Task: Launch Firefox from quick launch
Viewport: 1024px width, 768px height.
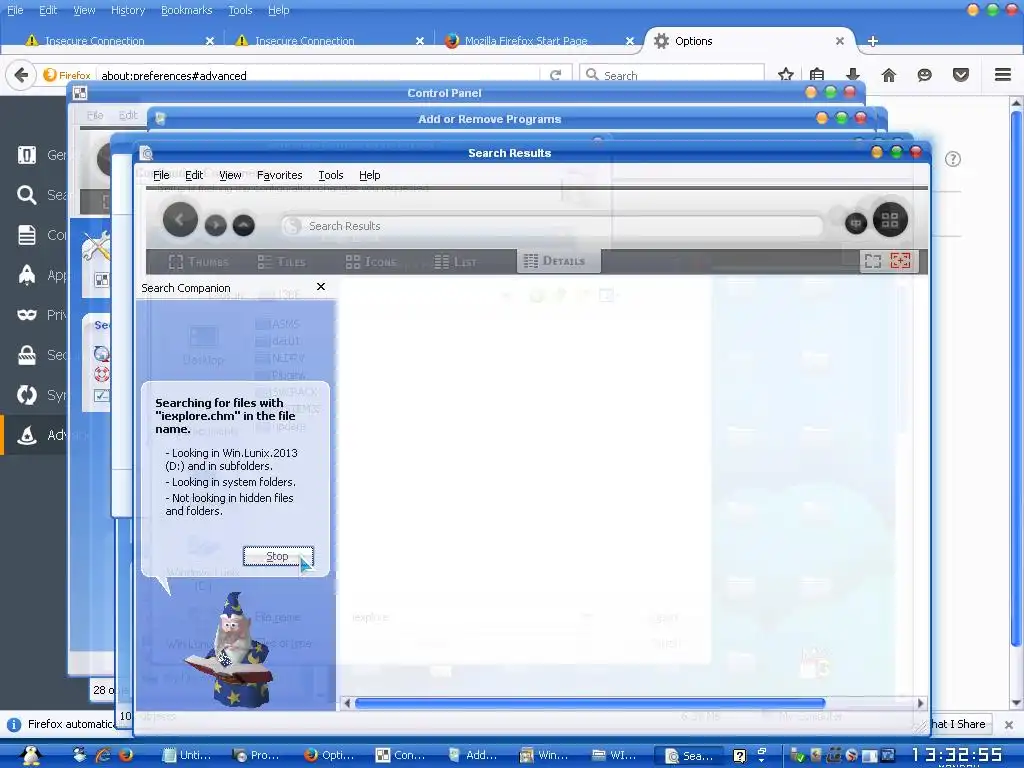Action: pos(125,755)
